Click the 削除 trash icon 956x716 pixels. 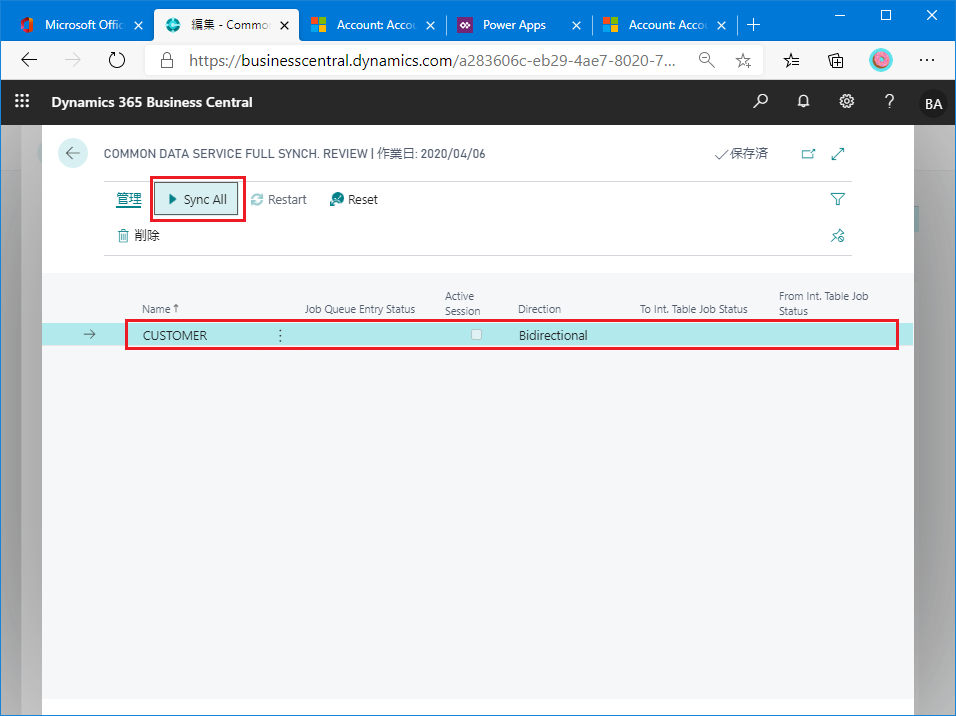(123, 236)
